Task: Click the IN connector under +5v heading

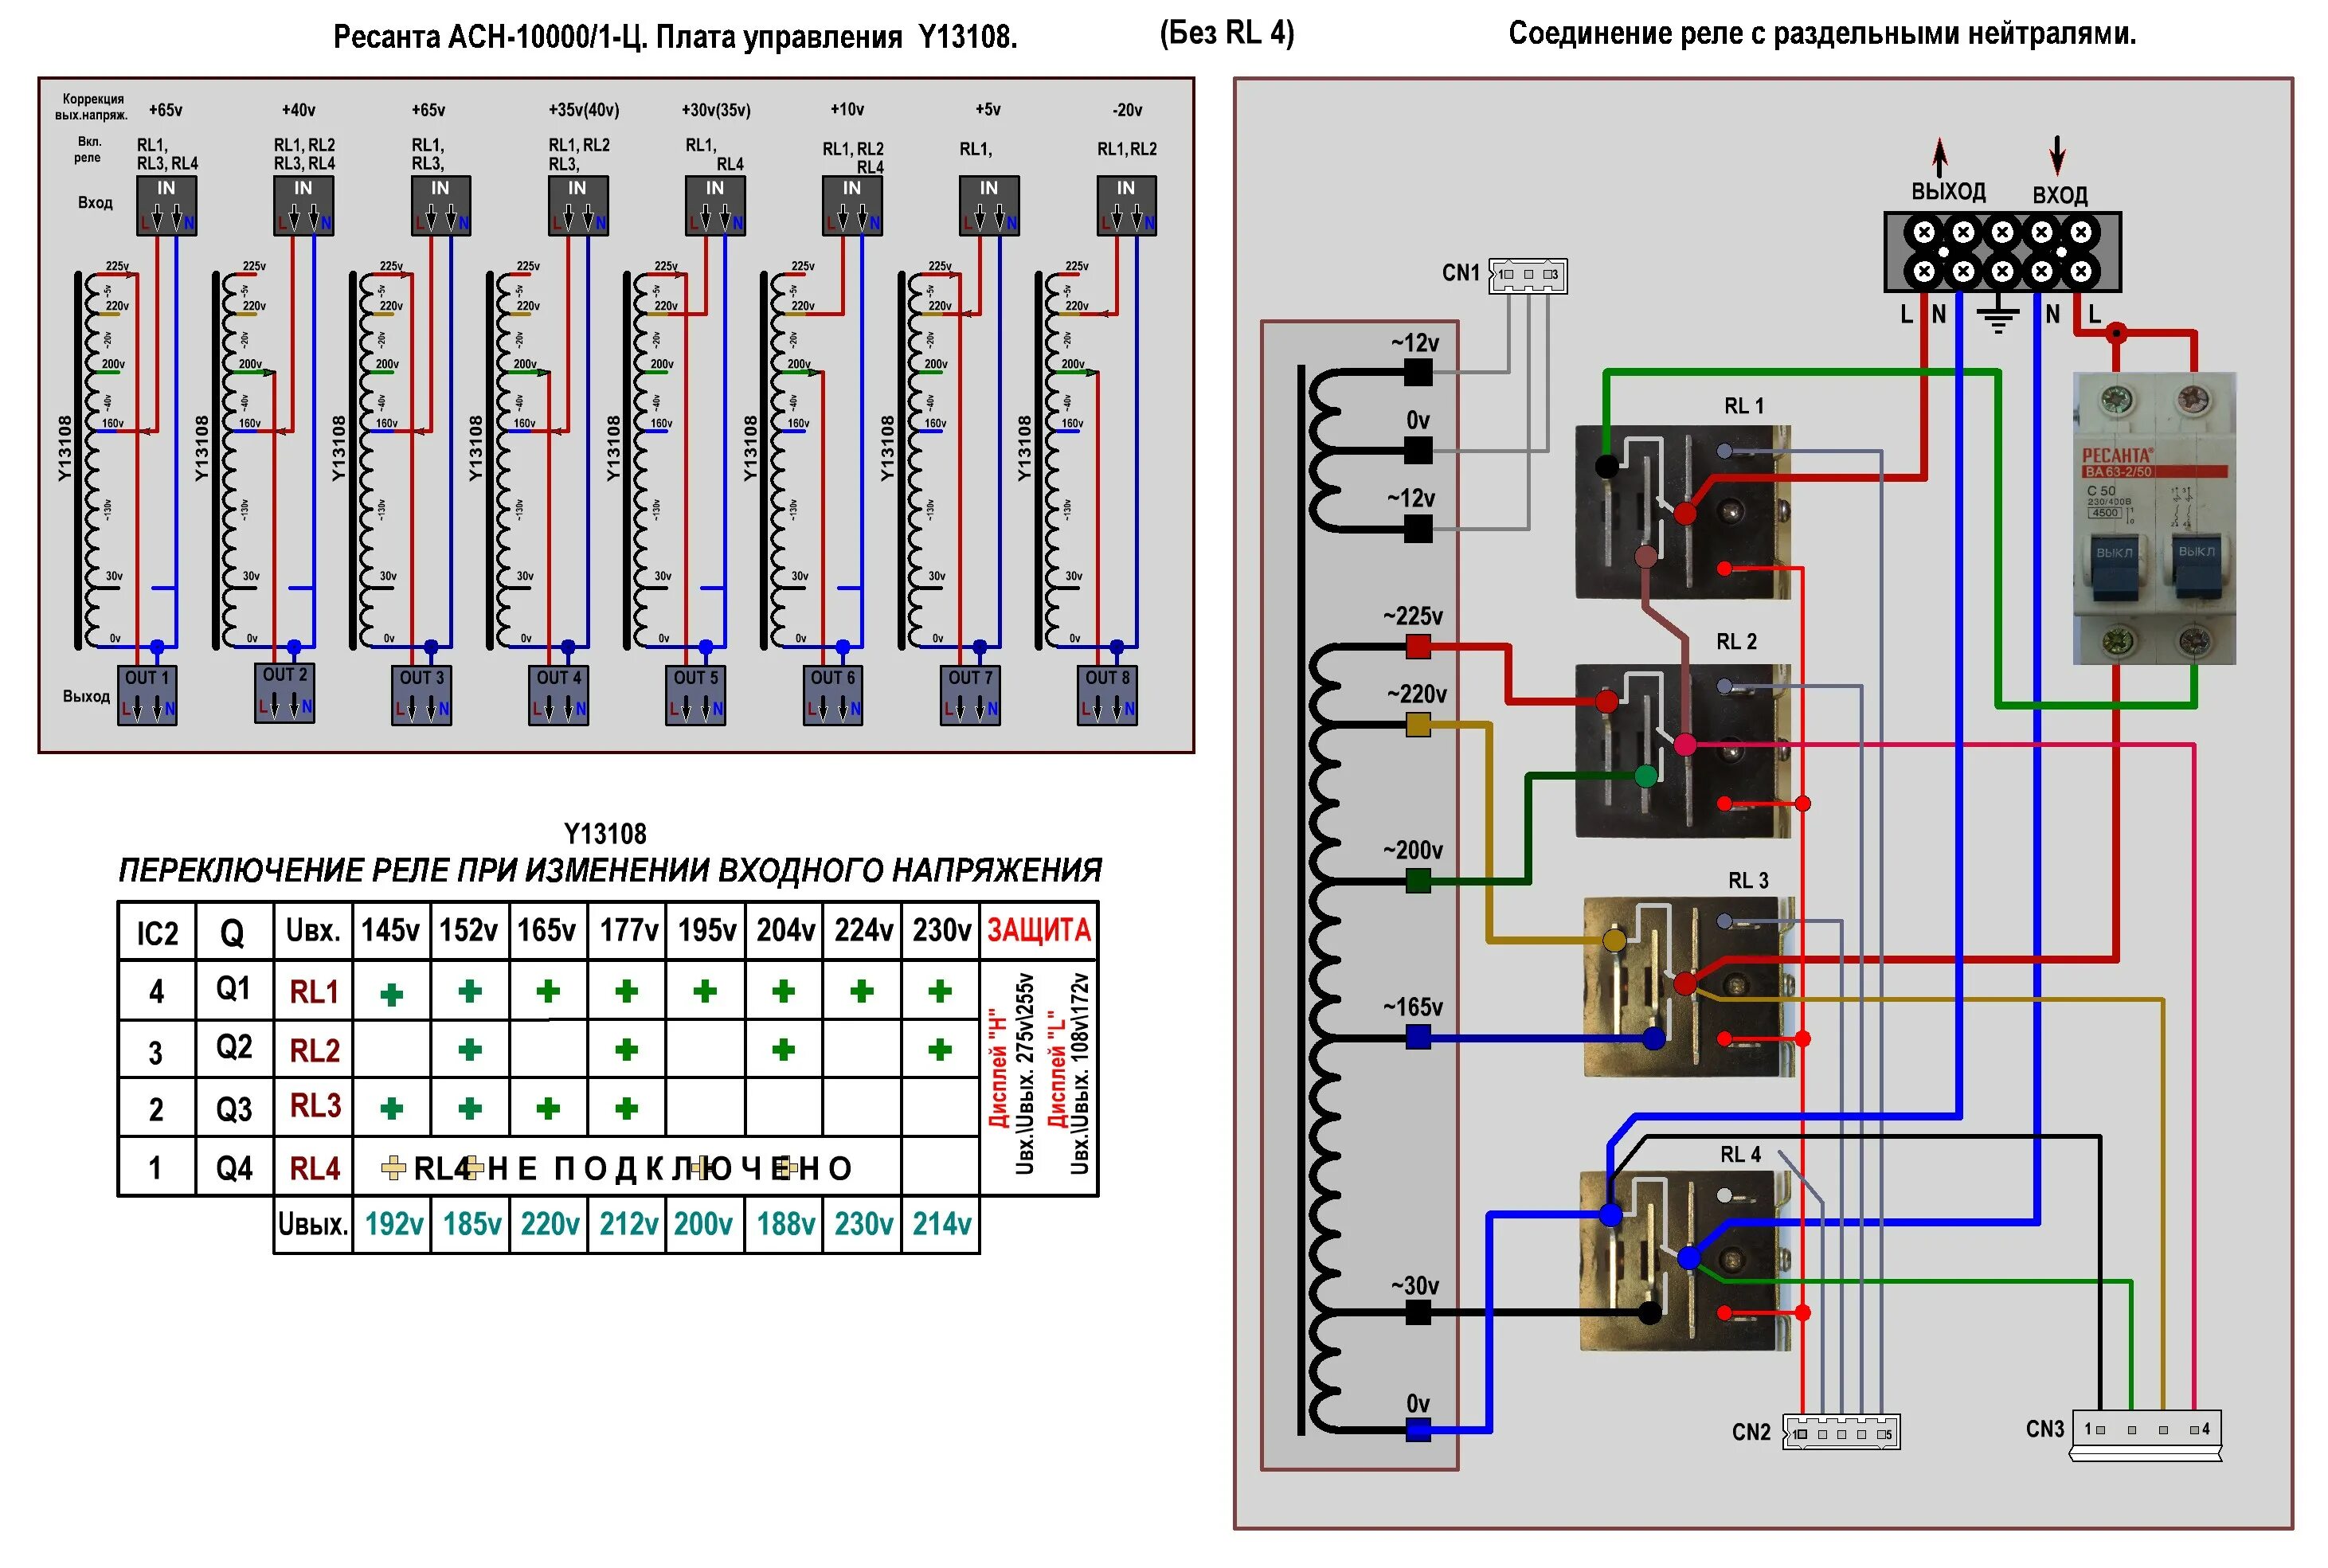Action: click(x=988, y=205)
